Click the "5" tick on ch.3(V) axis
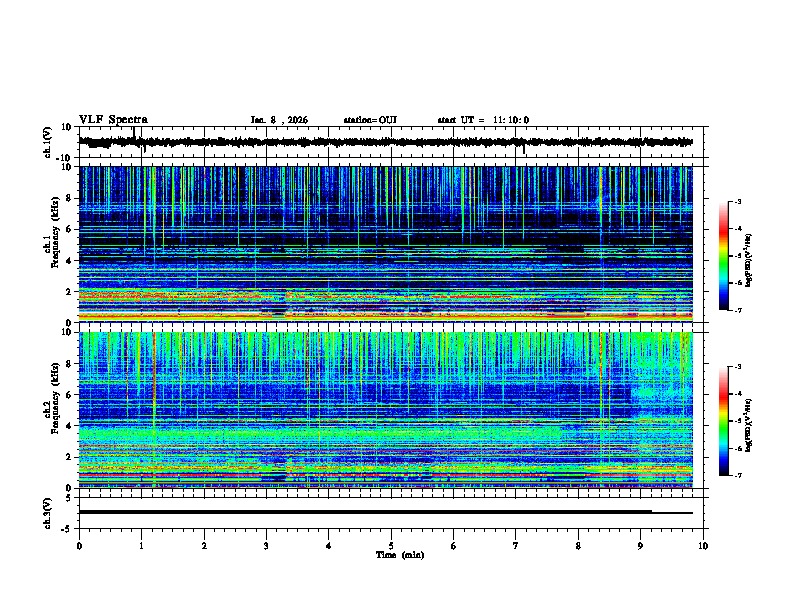 pyautogui.click(x=70, y=498)
